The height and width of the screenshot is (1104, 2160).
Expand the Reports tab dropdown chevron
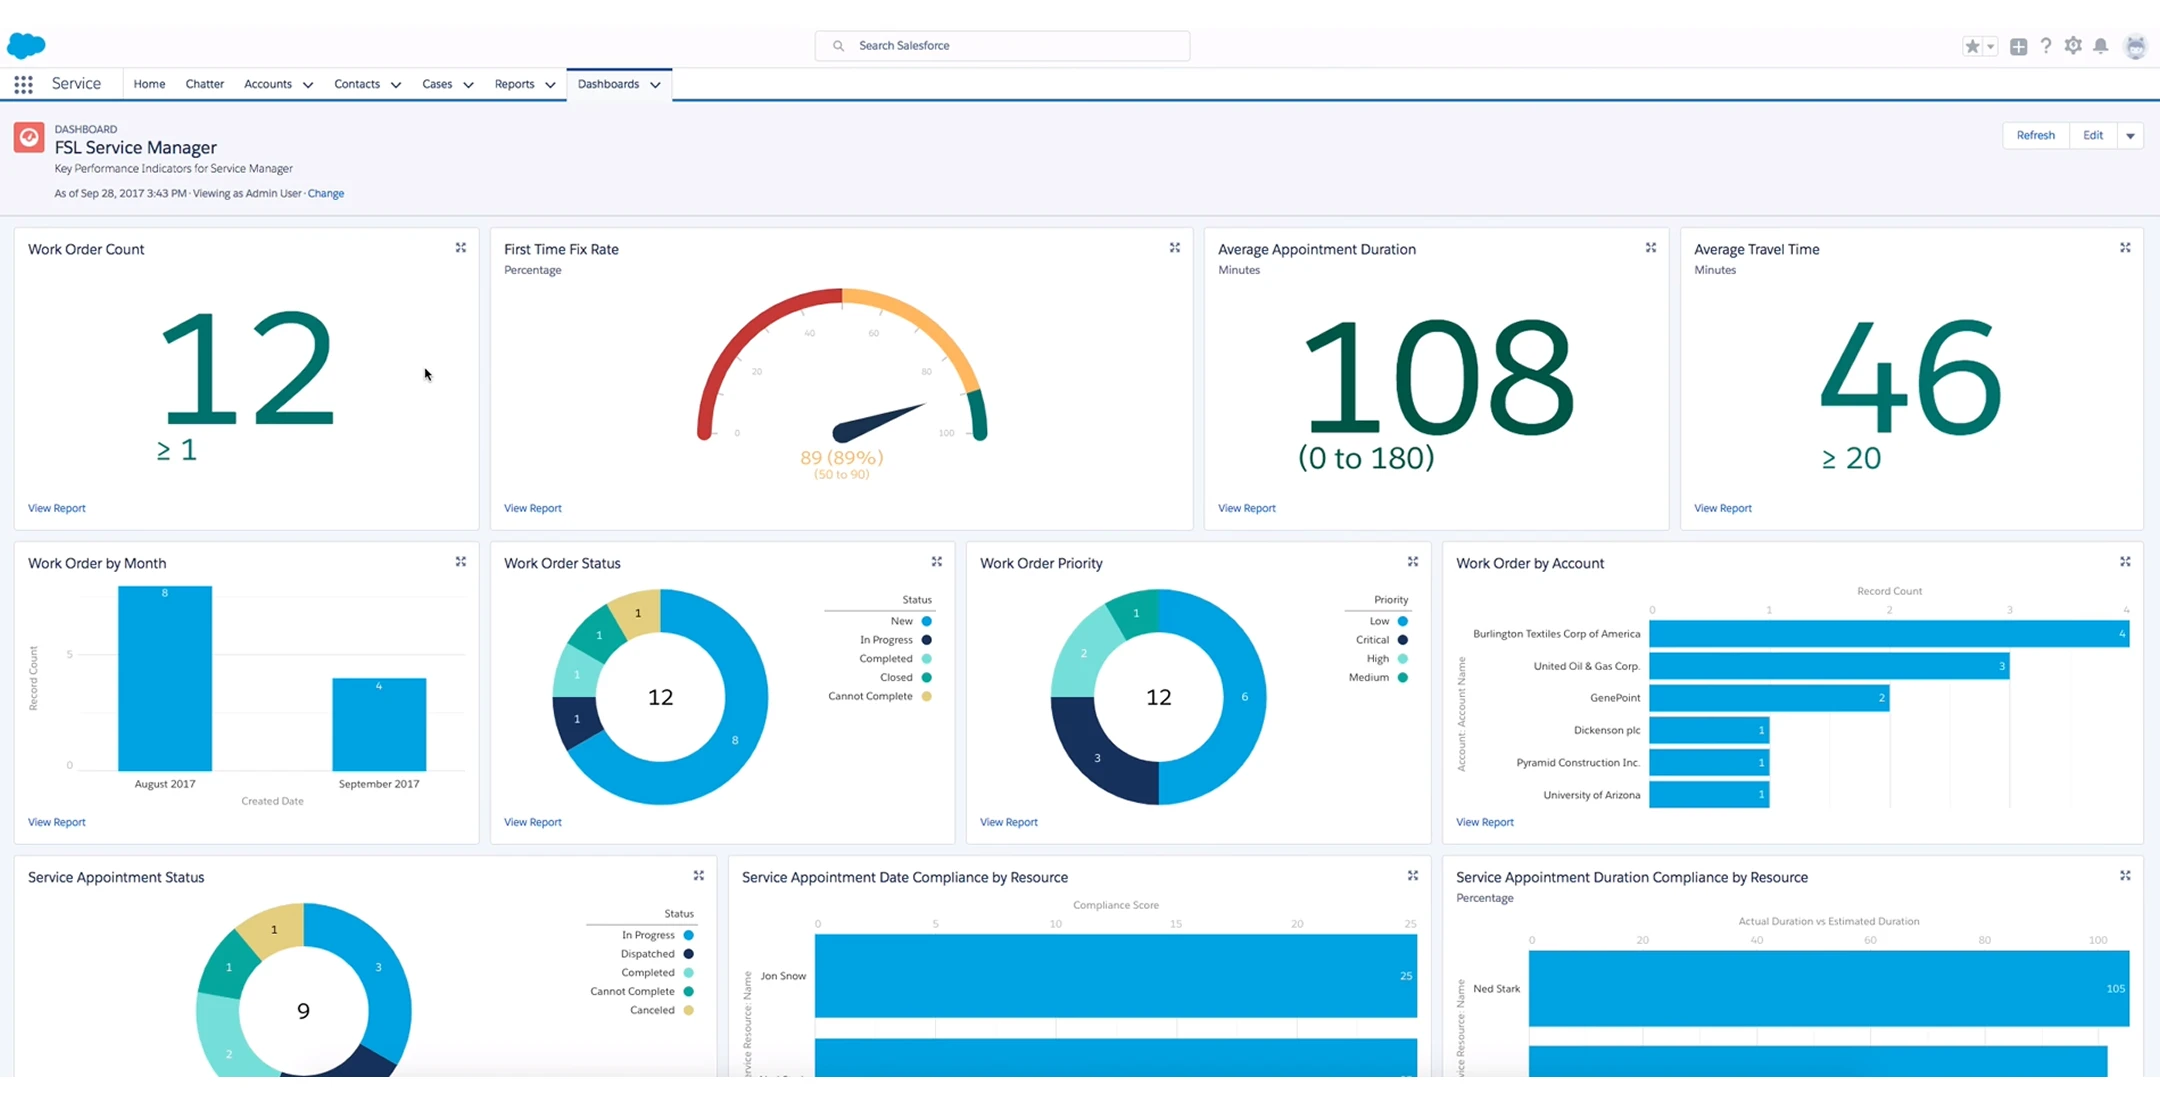point(550,85)
